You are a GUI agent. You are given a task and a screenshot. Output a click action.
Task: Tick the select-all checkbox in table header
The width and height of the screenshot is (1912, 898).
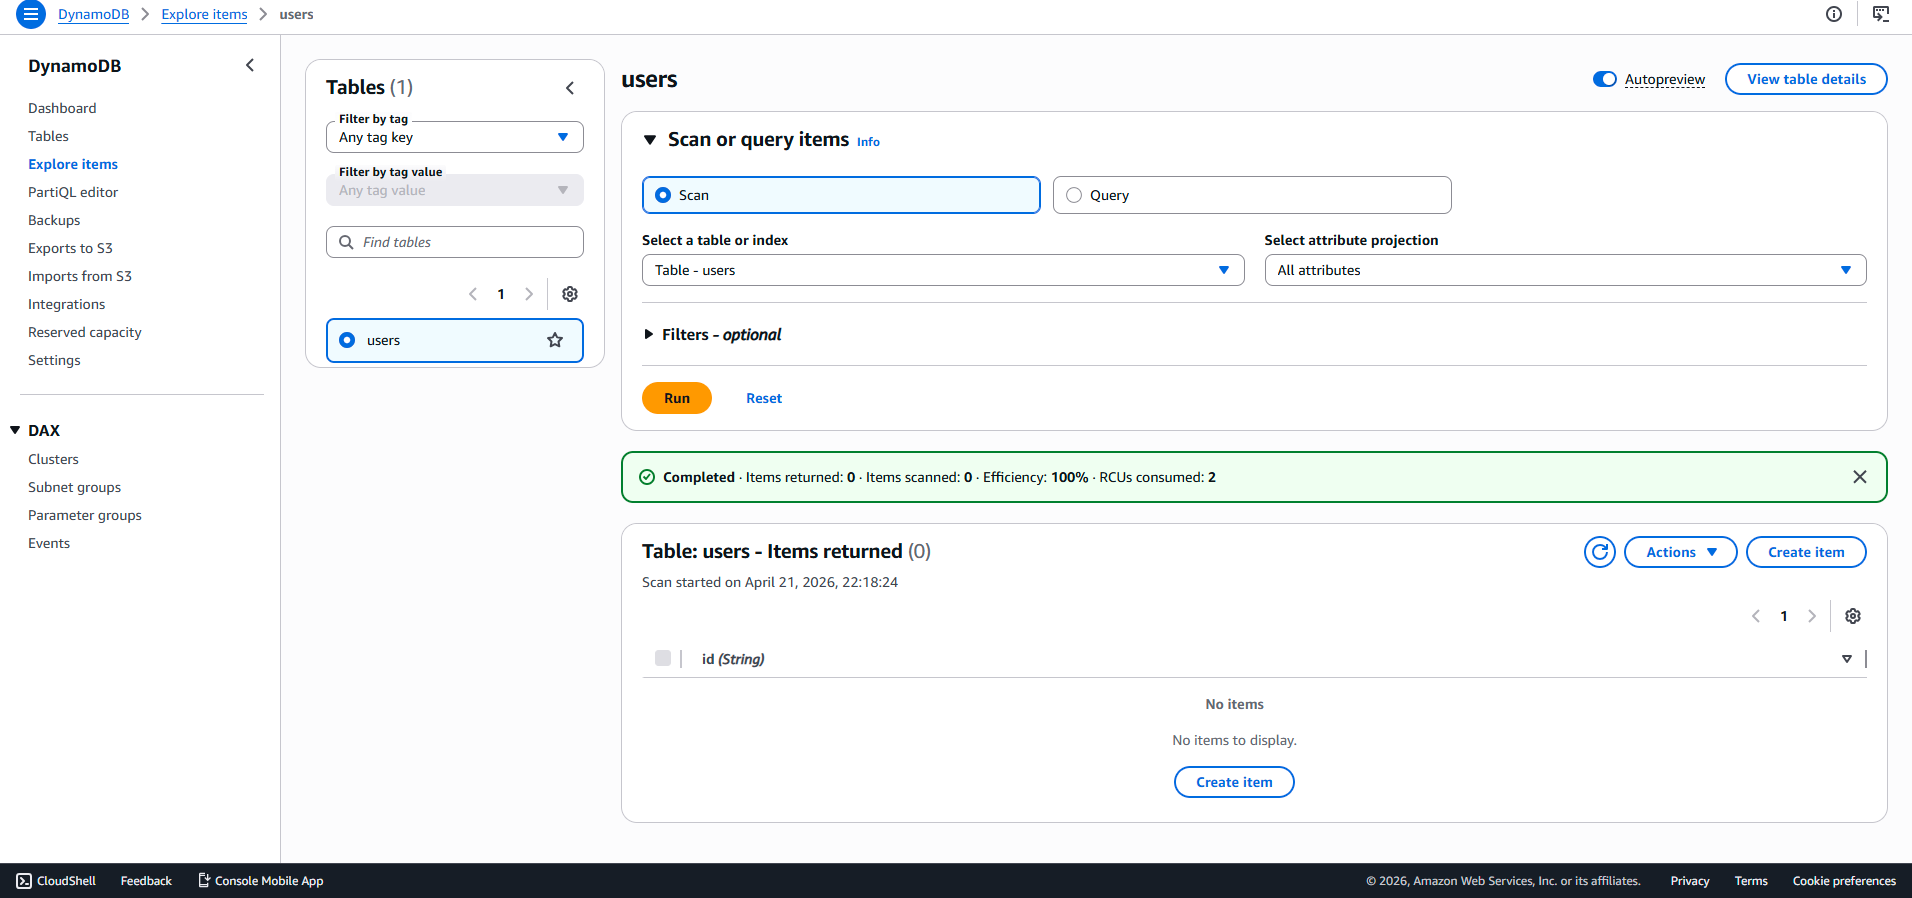click(x=663, y=658)
